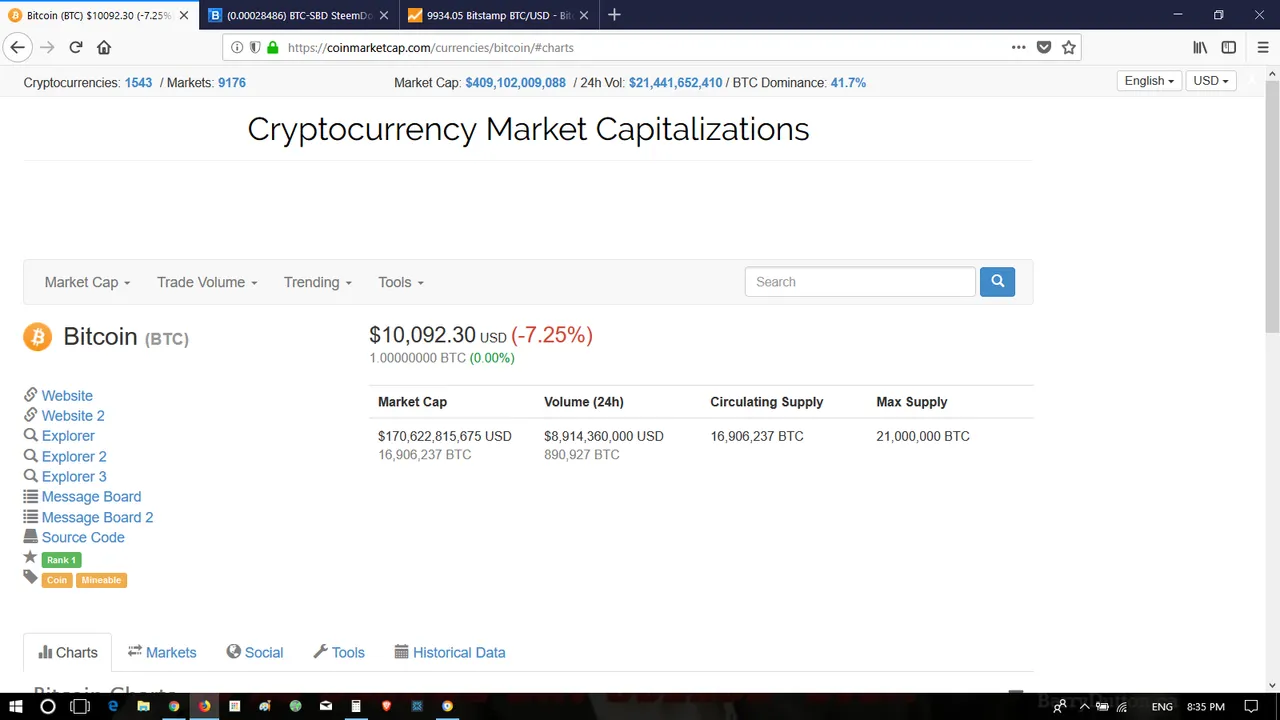Switch to Firefox in the taskbar
1280x720 pixels.
[204, 706]
